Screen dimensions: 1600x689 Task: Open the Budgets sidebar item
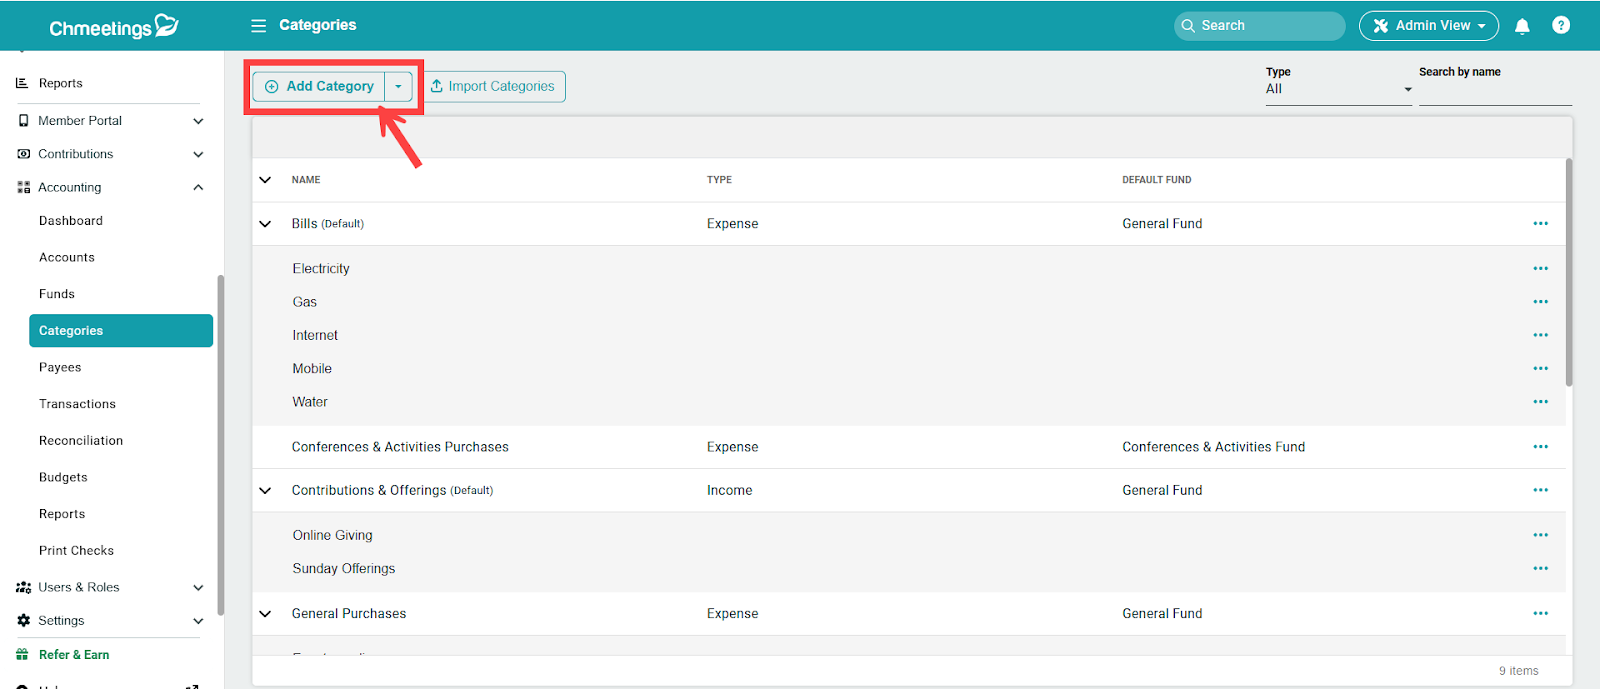[x=63, y=478]
